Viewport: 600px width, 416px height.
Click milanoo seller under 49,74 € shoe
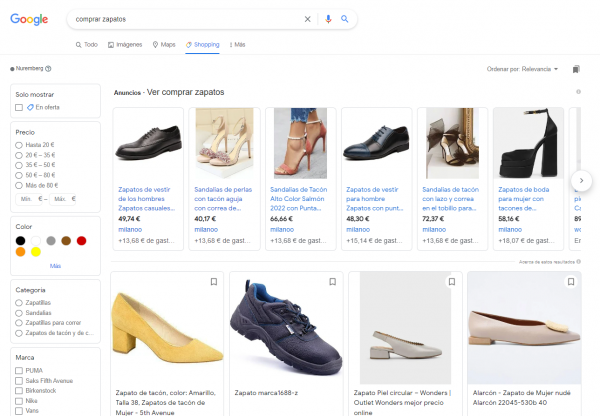pyautogui.click(x=130, y=230)
